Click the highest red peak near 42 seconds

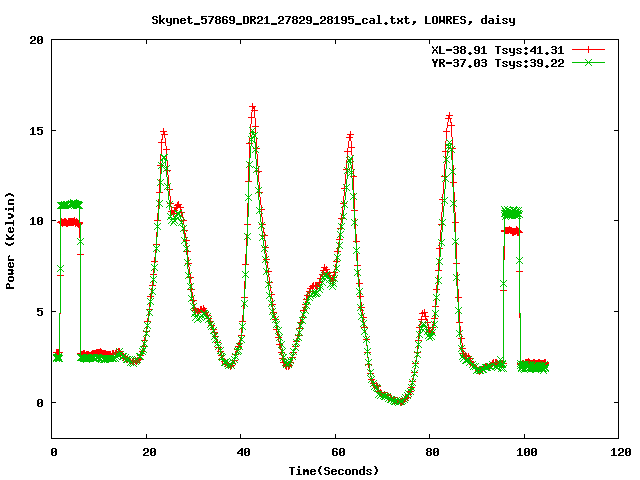pyautogui.click(x=253, y=107)
